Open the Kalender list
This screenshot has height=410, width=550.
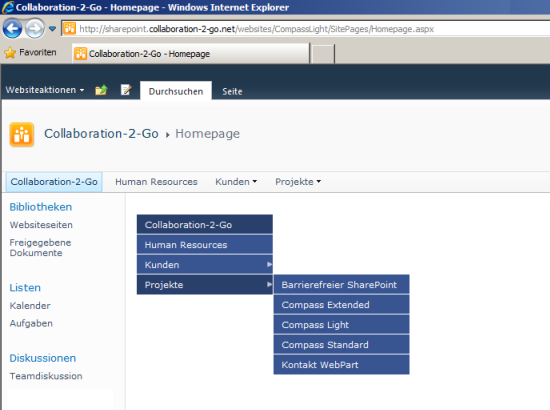pyautogui.click(x=30, y=305)
